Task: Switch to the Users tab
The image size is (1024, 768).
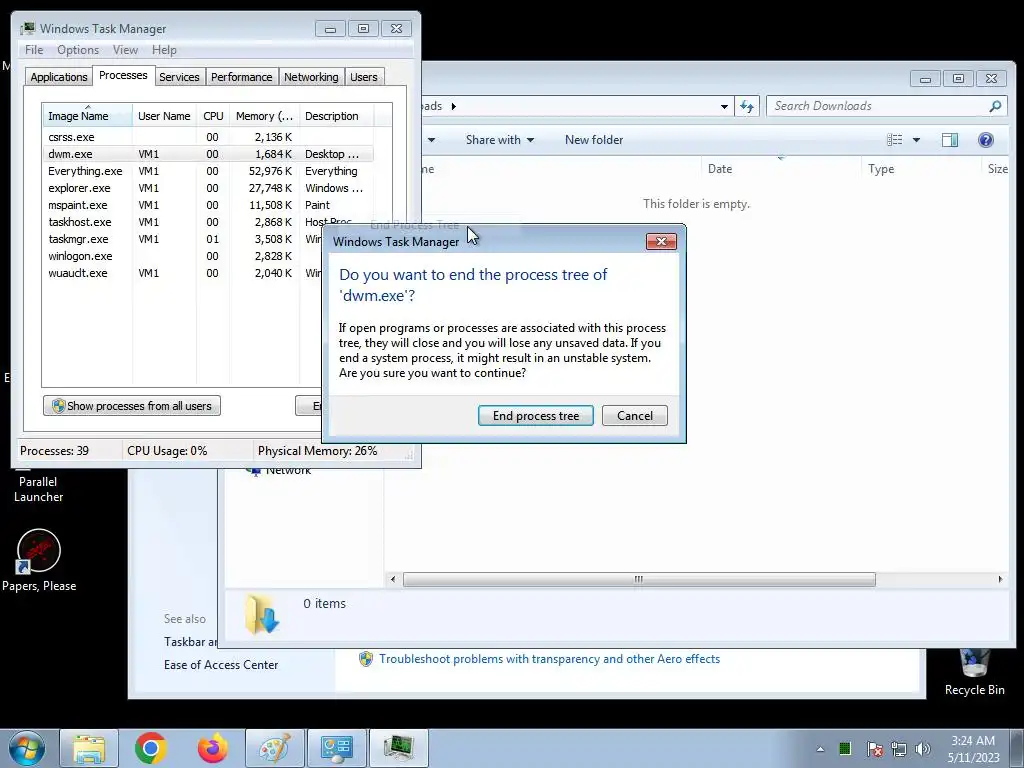Action: tap(363, 77)
